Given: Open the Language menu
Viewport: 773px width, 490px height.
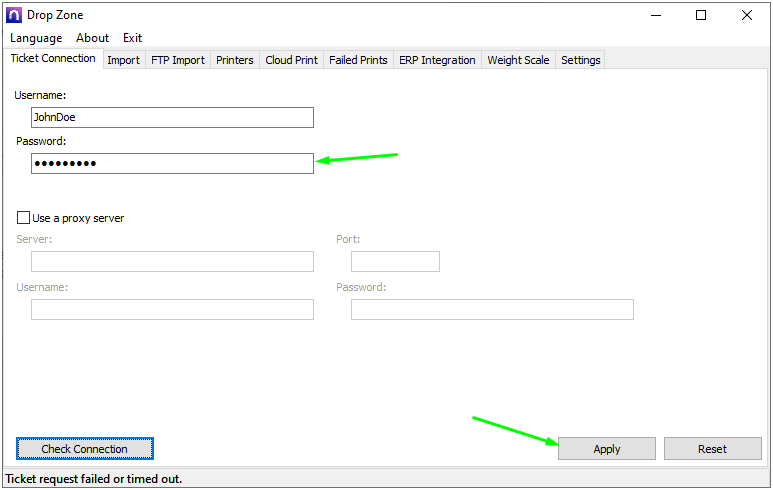Looking at the screenshot, I should pos(36,38).
